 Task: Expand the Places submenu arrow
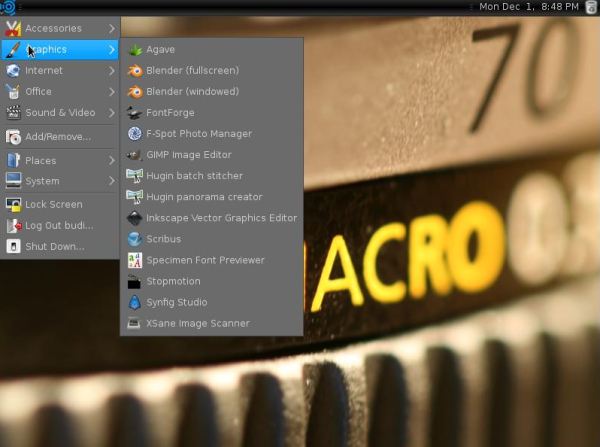(x=111, y=160)
